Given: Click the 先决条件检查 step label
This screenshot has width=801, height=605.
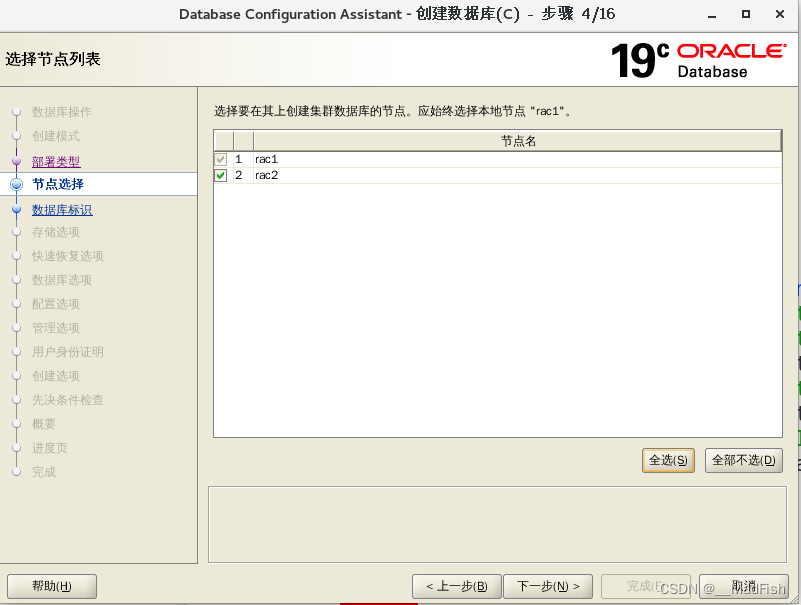Looking at the screenshot, I should pos(68,400).
